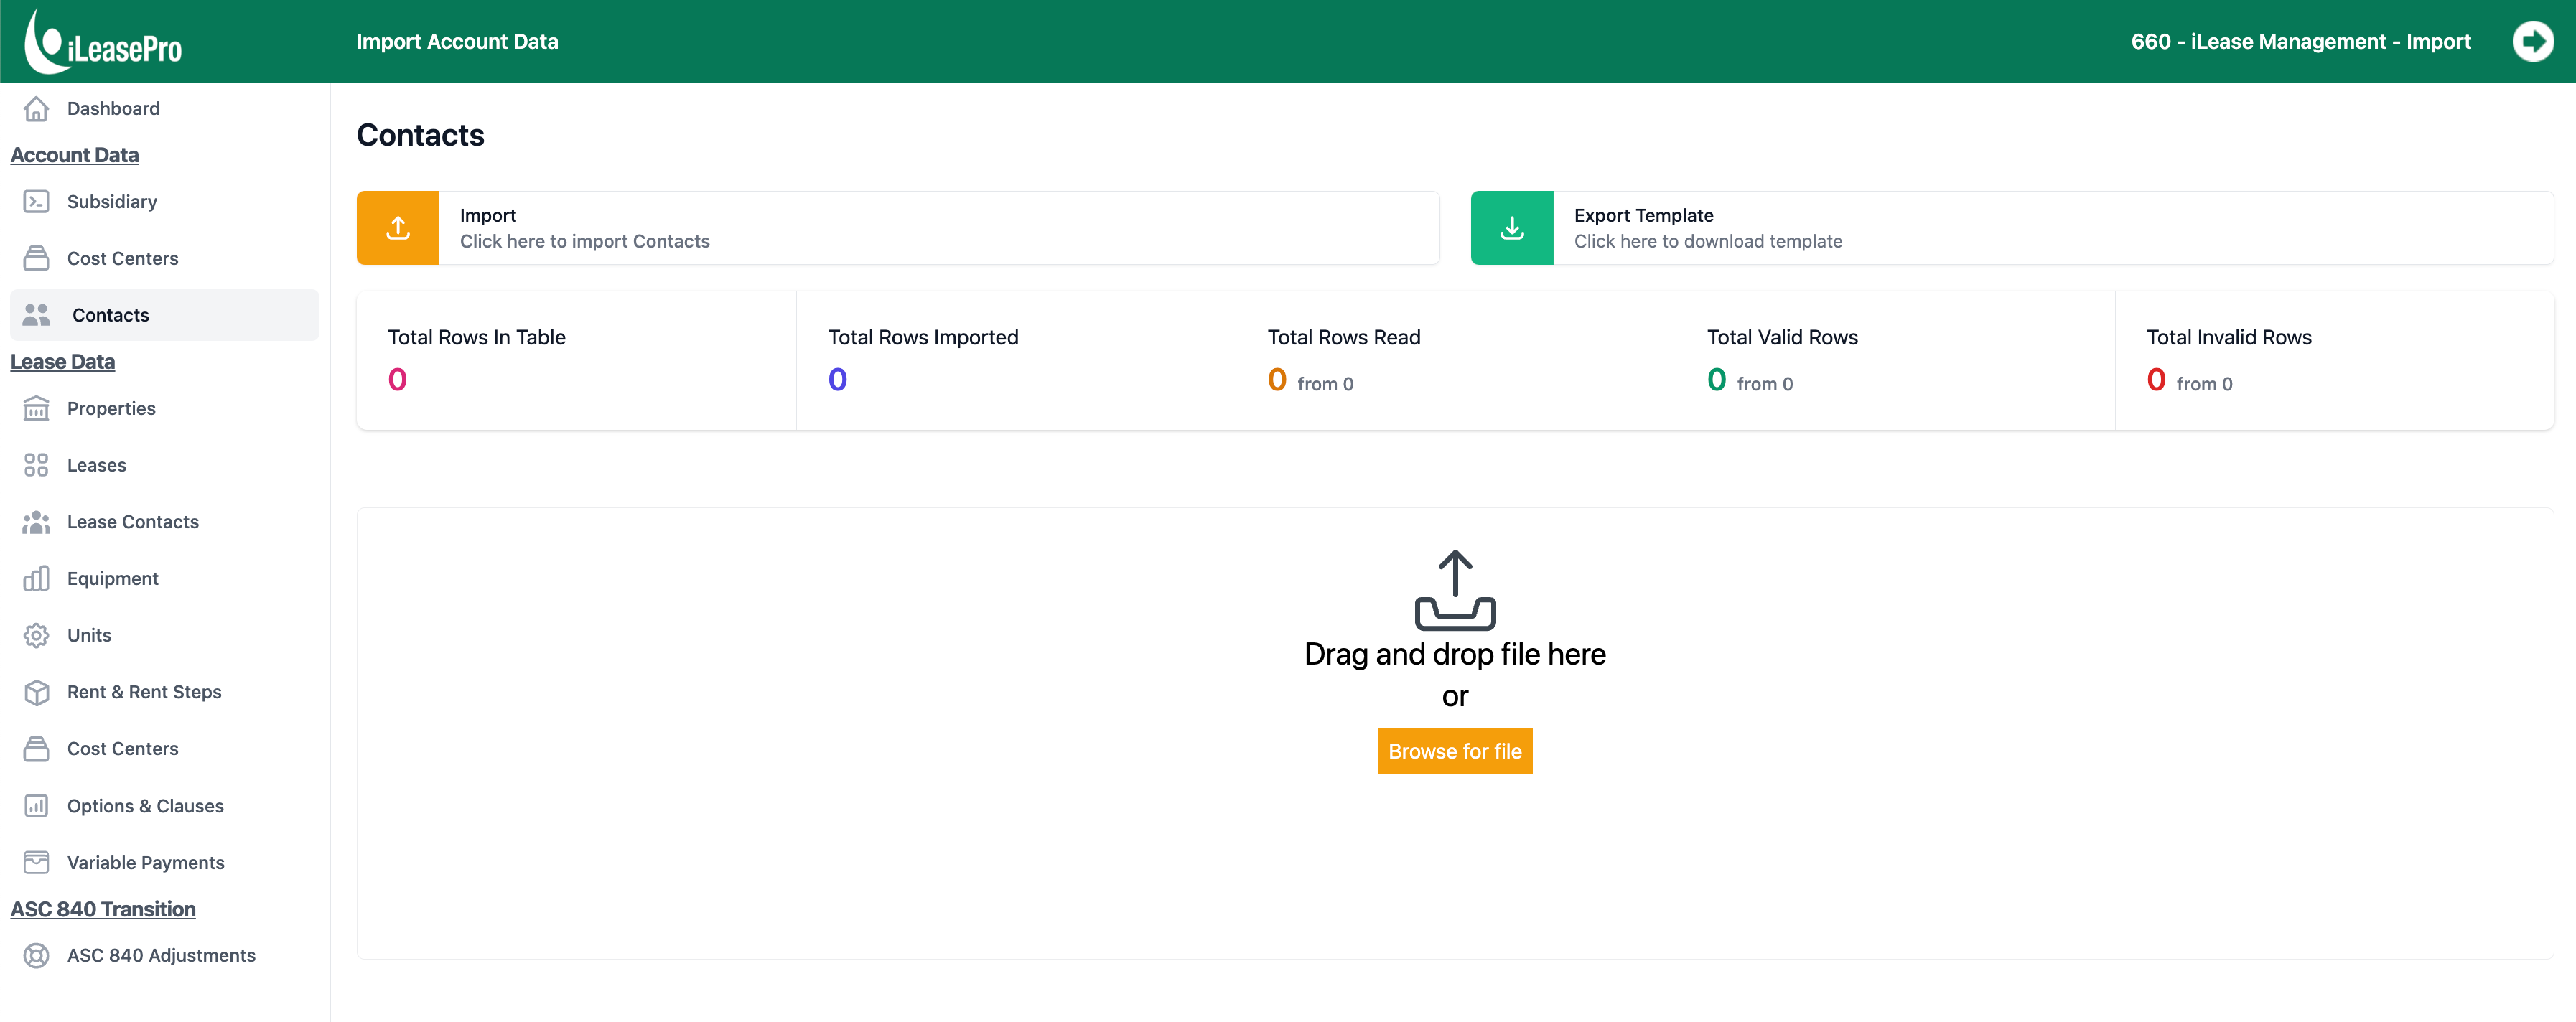Click 'Total Rows Read' label
Screen dimensions: 2576x1022
point(1344,337)
